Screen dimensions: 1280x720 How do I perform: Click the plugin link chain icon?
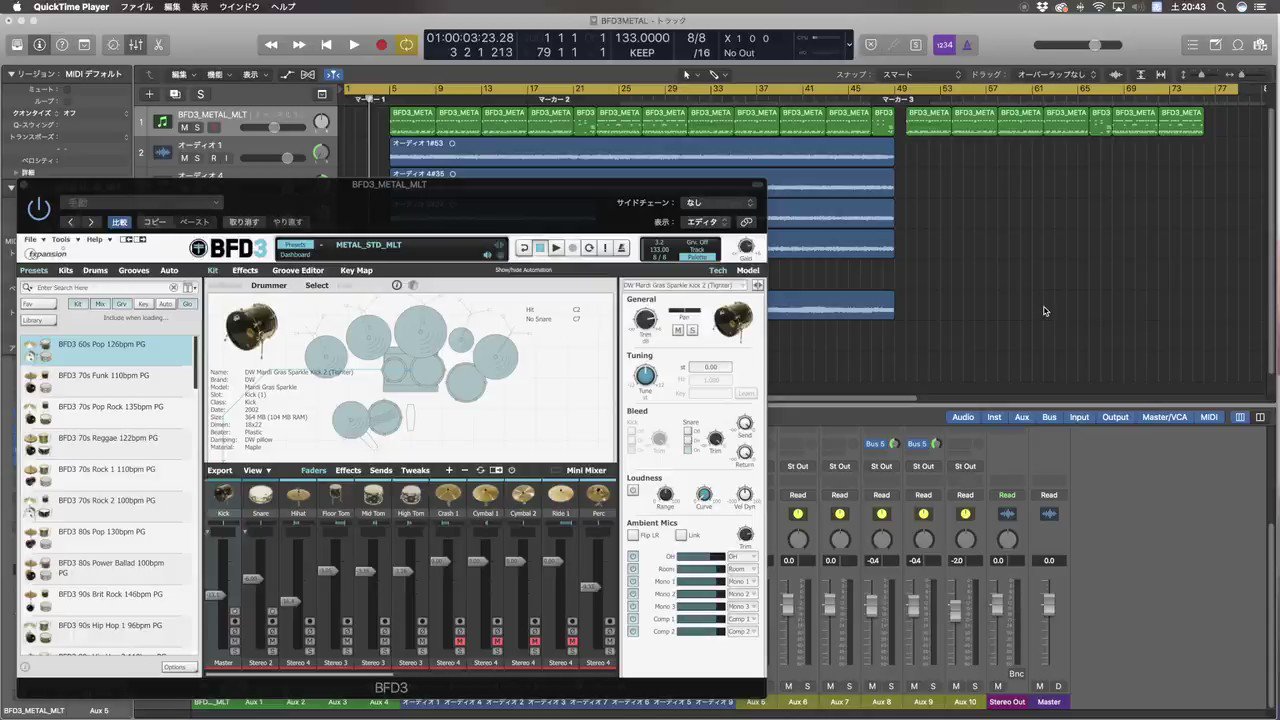[x=746, y=222]
